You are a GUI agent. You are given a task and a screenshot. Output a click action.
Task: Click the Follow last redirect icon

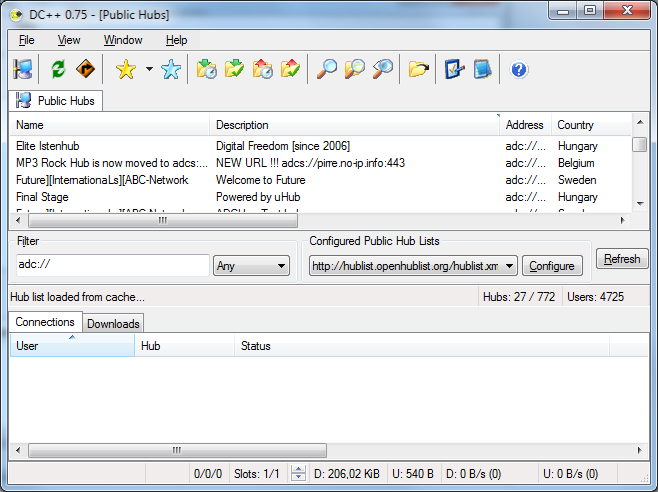click(86, 69)
